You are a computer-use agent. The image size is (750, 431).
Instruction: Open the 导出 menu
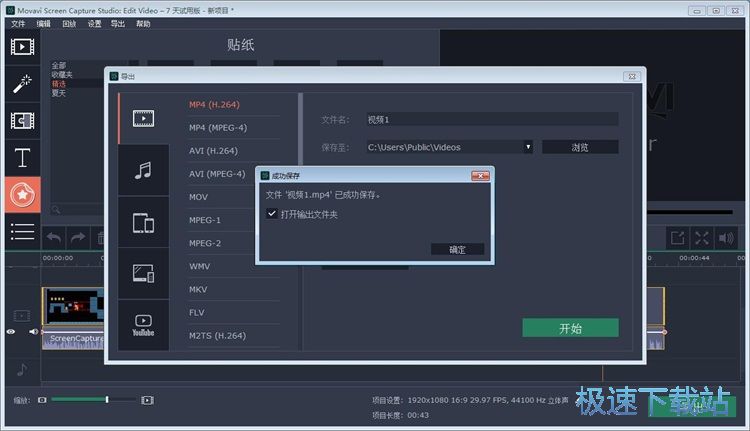118,23
